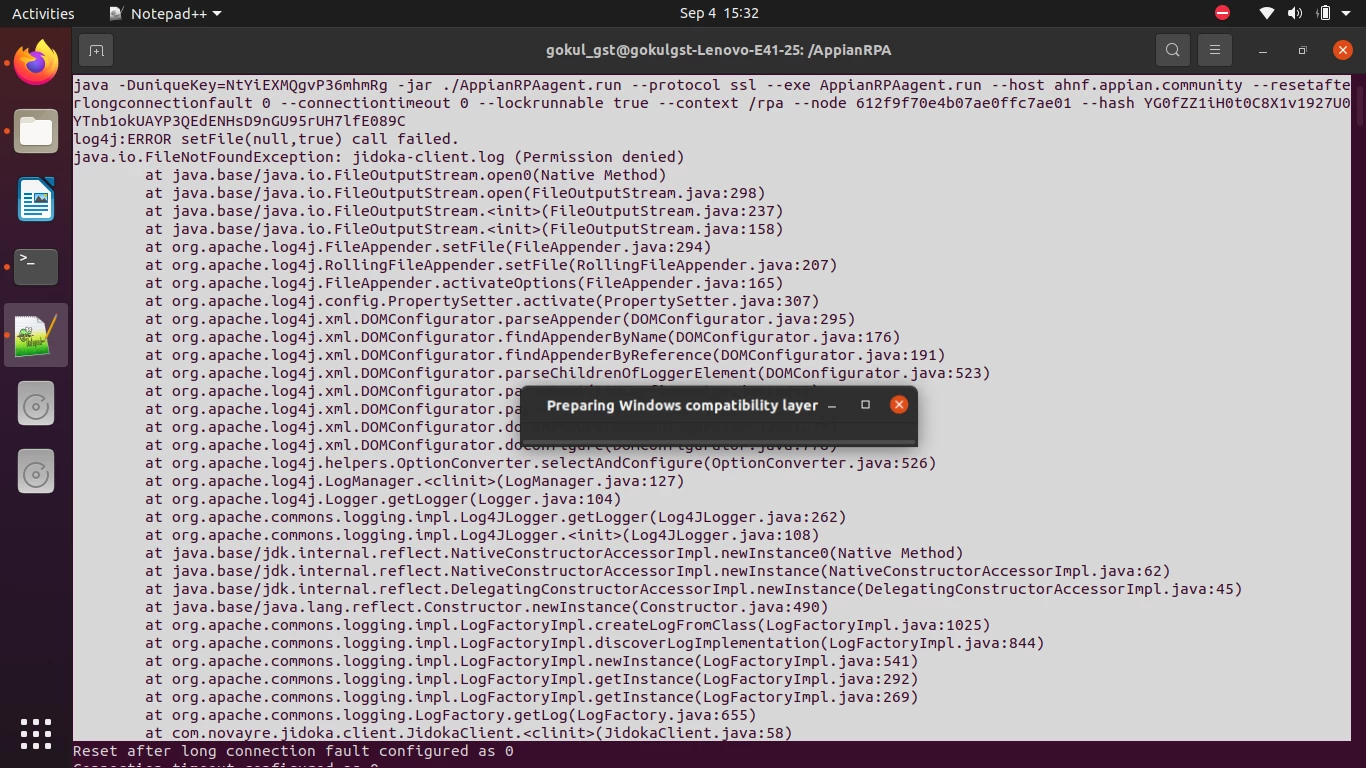Image resolution: width=1366 pixels, height=768 pixels.
Task: Click the terminal title 'gokul_gst@gokulgst-Lenovo-E41-25: /AppianRPA'
Action: [718, 50]
